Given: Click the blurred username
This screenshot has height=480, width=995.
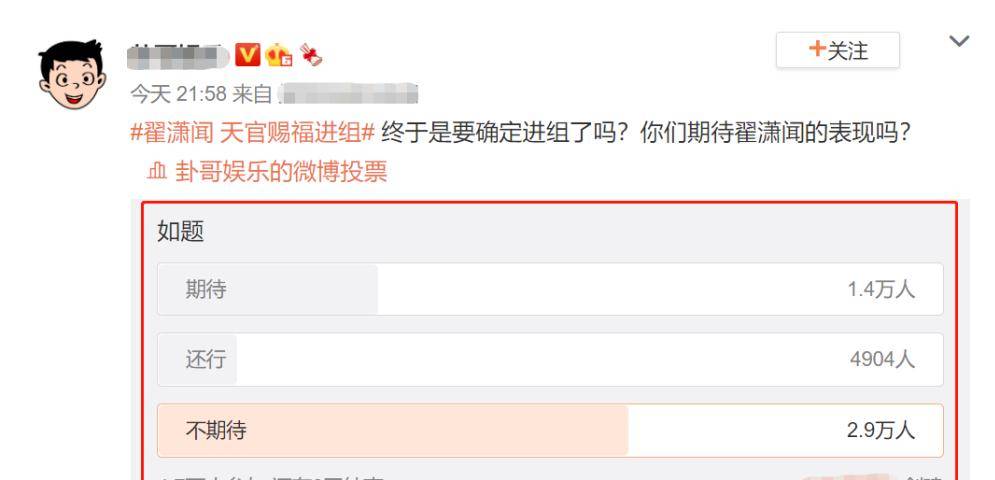Looking at the screenshot, I should pyautogui.click(x=178, y=57).
